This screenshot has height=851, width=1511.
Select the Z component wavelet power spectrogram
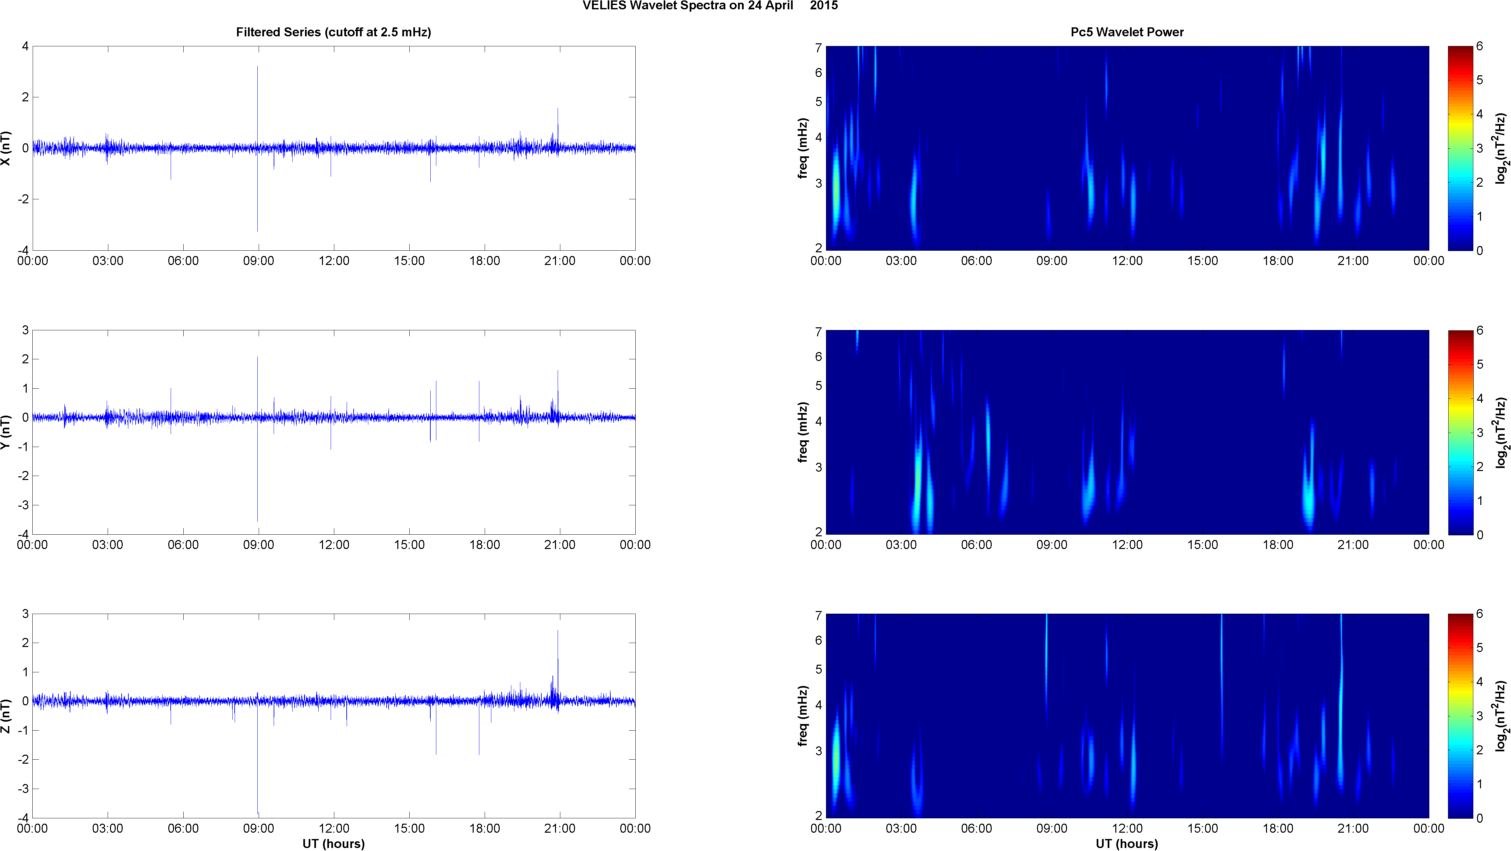tap(1127, 716)
